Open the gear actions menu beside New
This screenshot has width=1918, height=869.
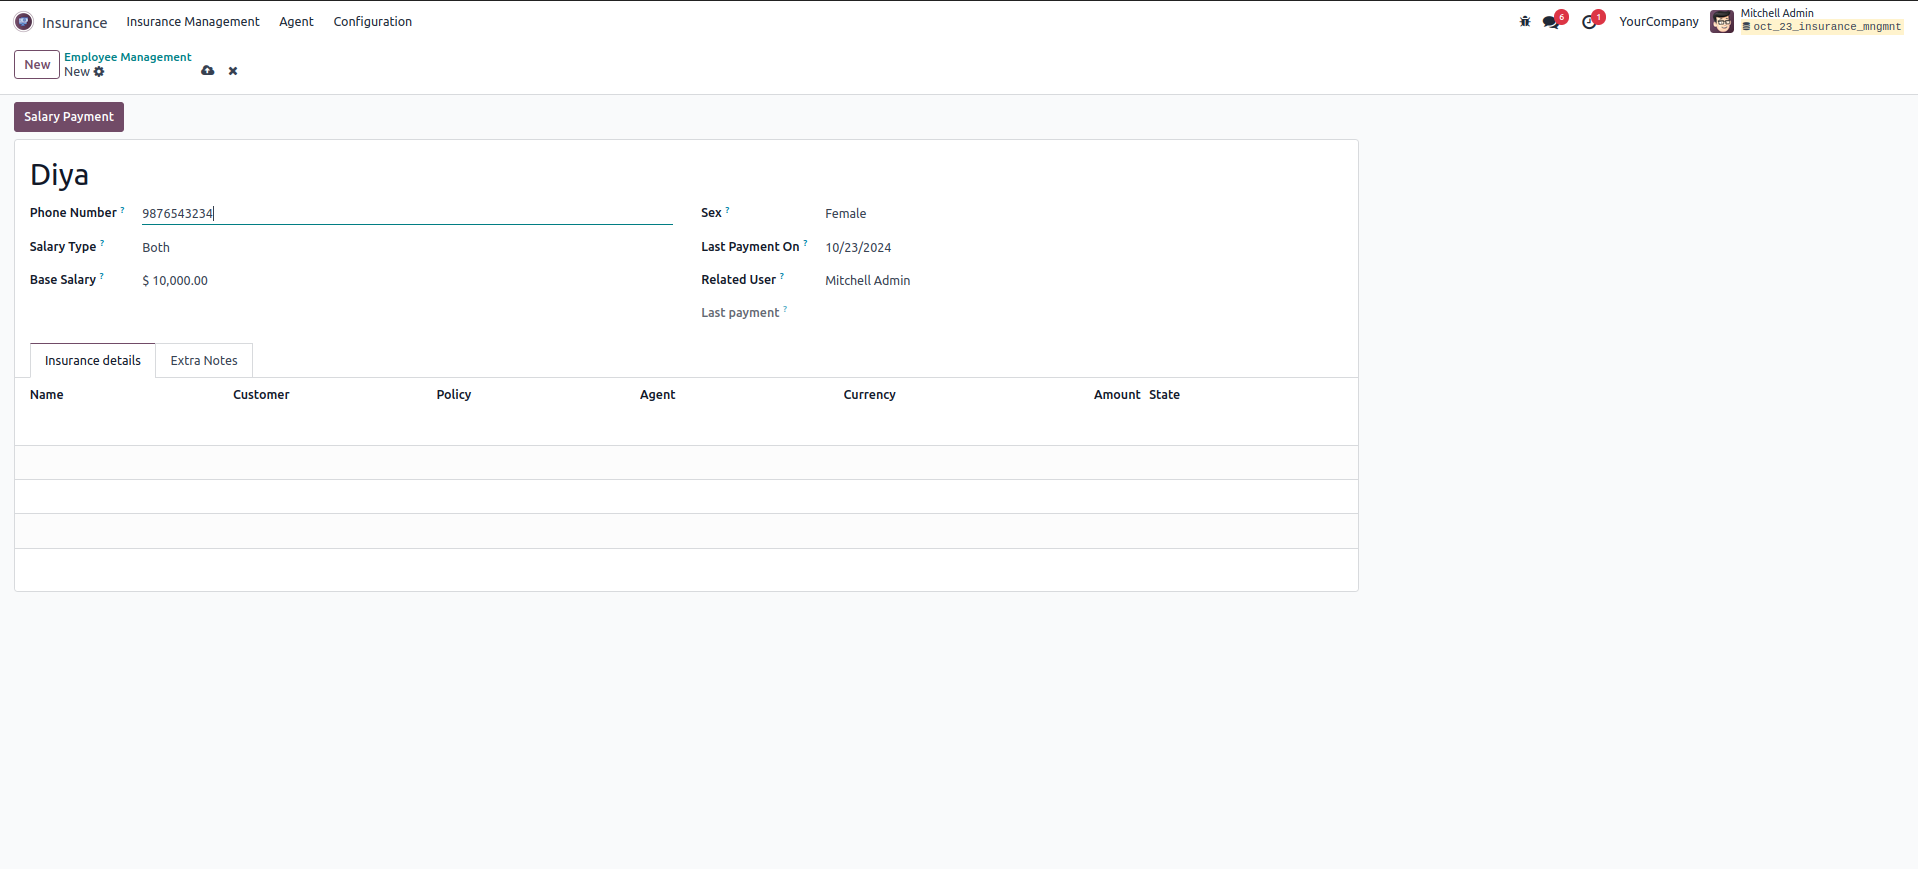coord(99,72)
